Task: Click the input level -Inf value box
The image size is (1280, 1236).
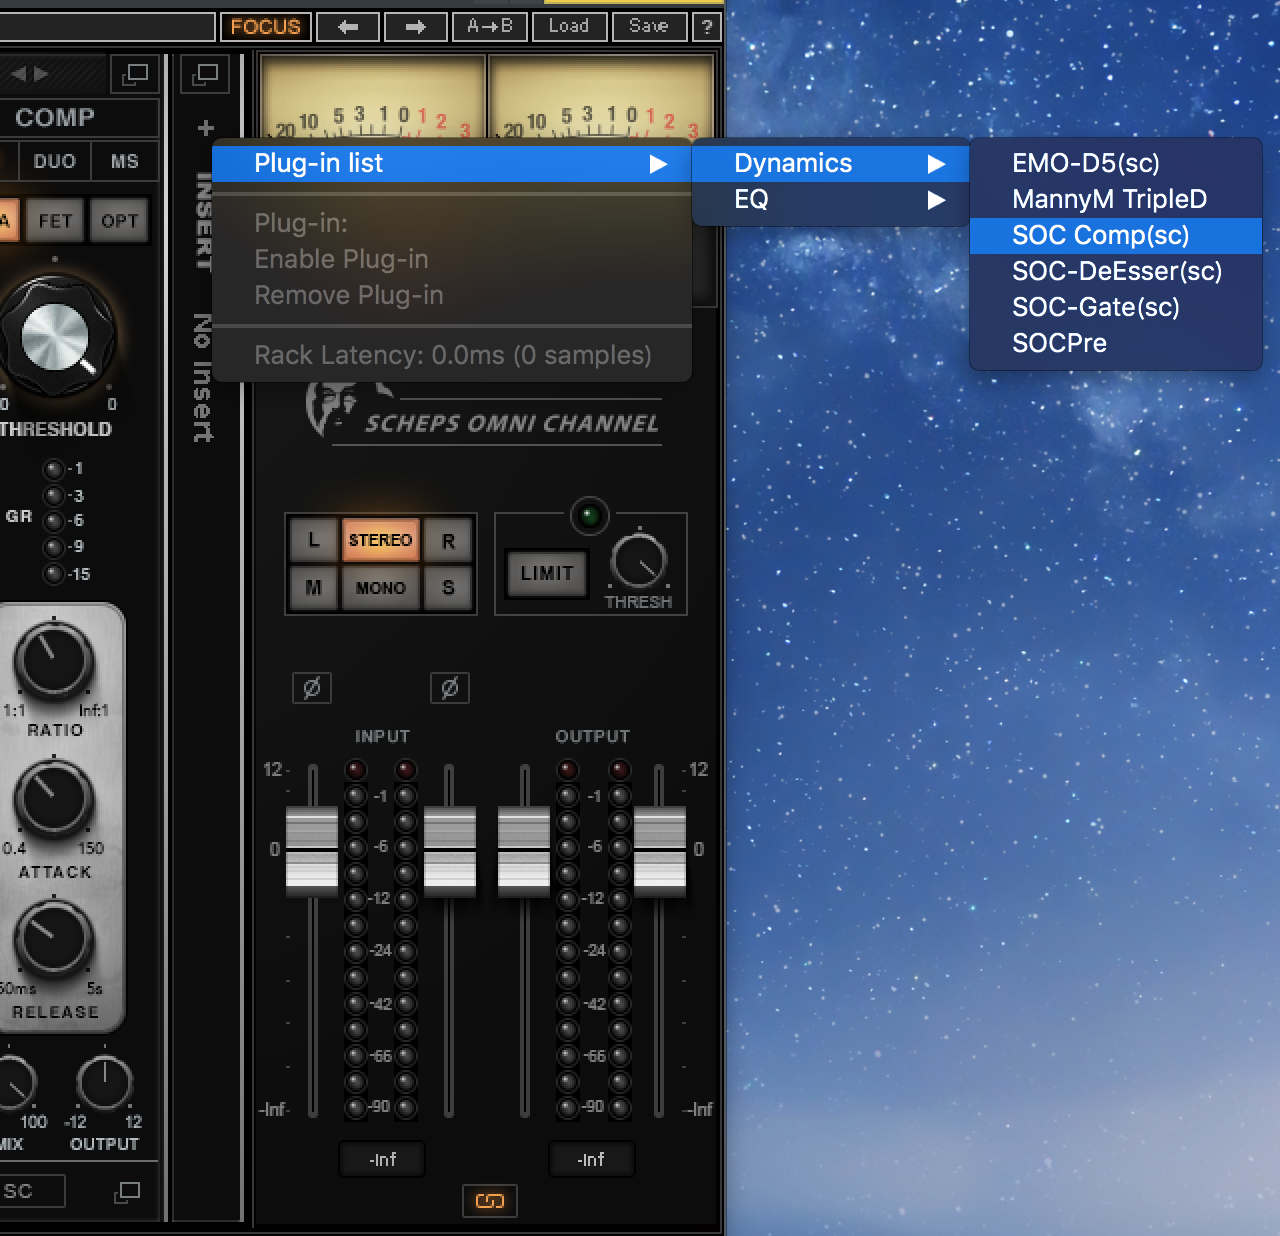Action: tap(382, 1159)
